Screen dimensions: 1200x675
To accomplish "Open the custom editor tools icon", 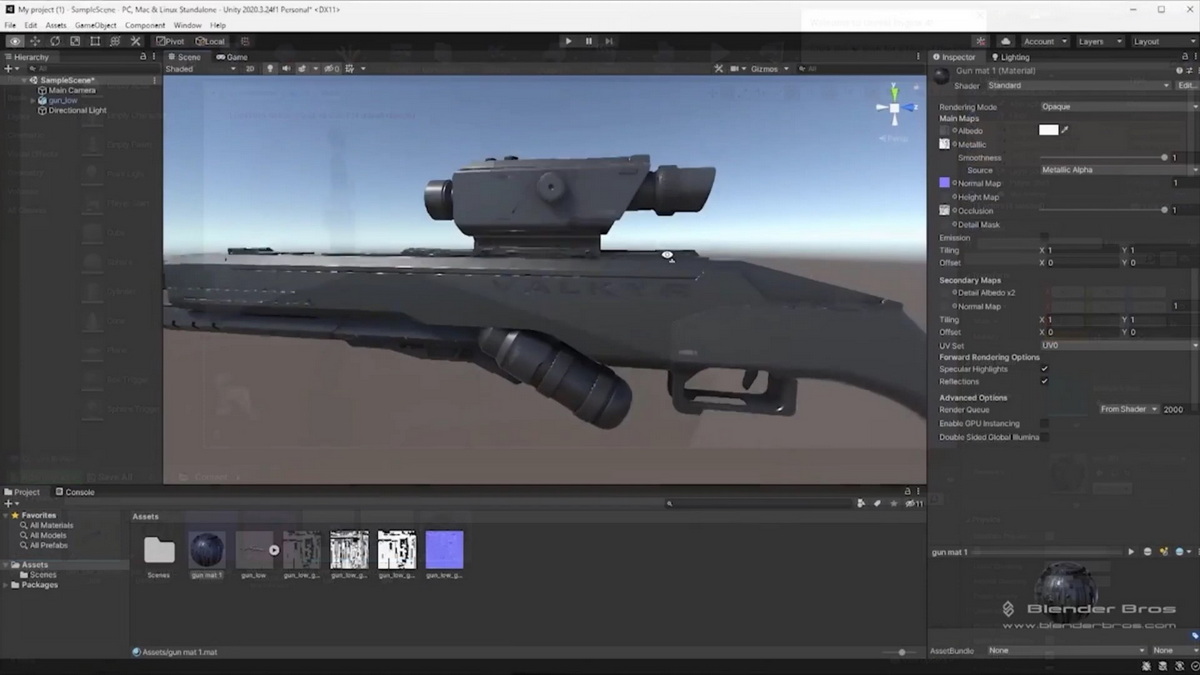I will click(135, 41).
